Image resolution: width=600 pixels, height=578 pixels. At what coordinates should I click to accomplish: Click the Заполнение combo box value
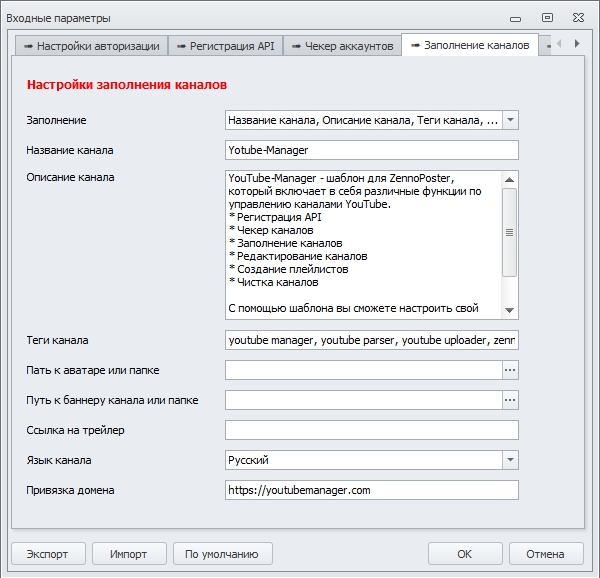click(x=364, y=120)
